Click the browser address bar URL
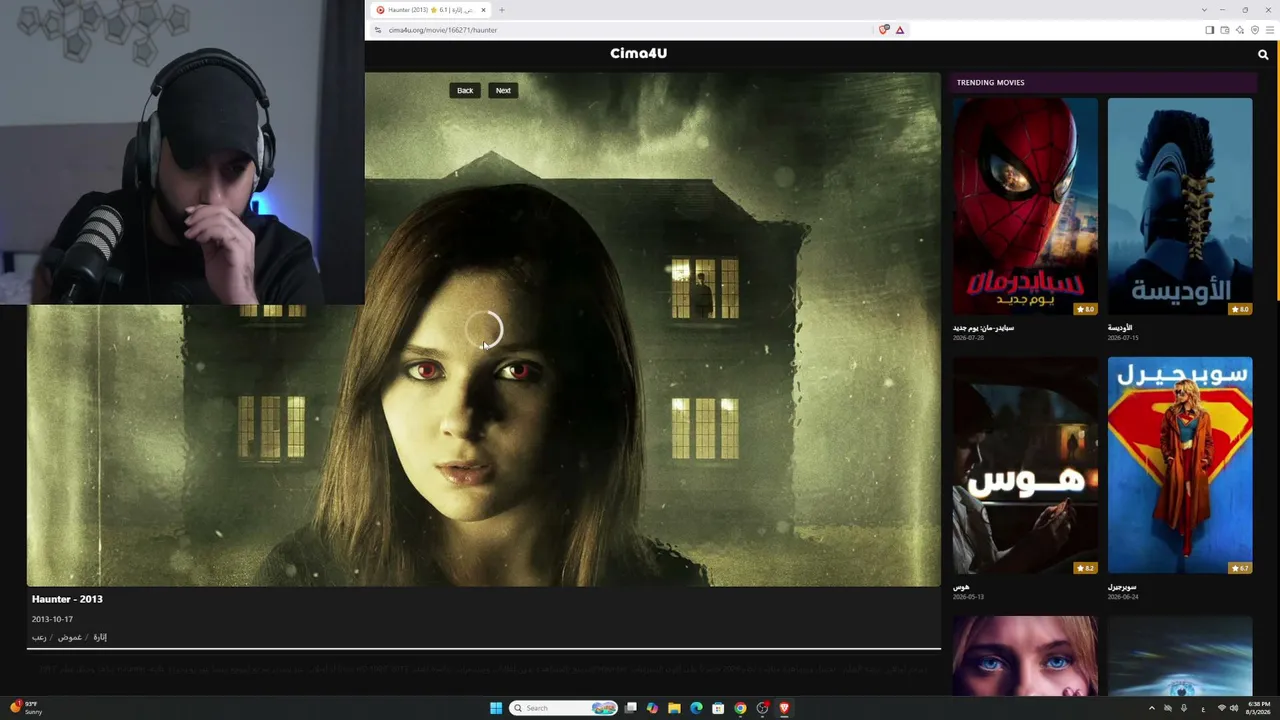Viewport: 1280px width, 720px height. pos(443,30)
